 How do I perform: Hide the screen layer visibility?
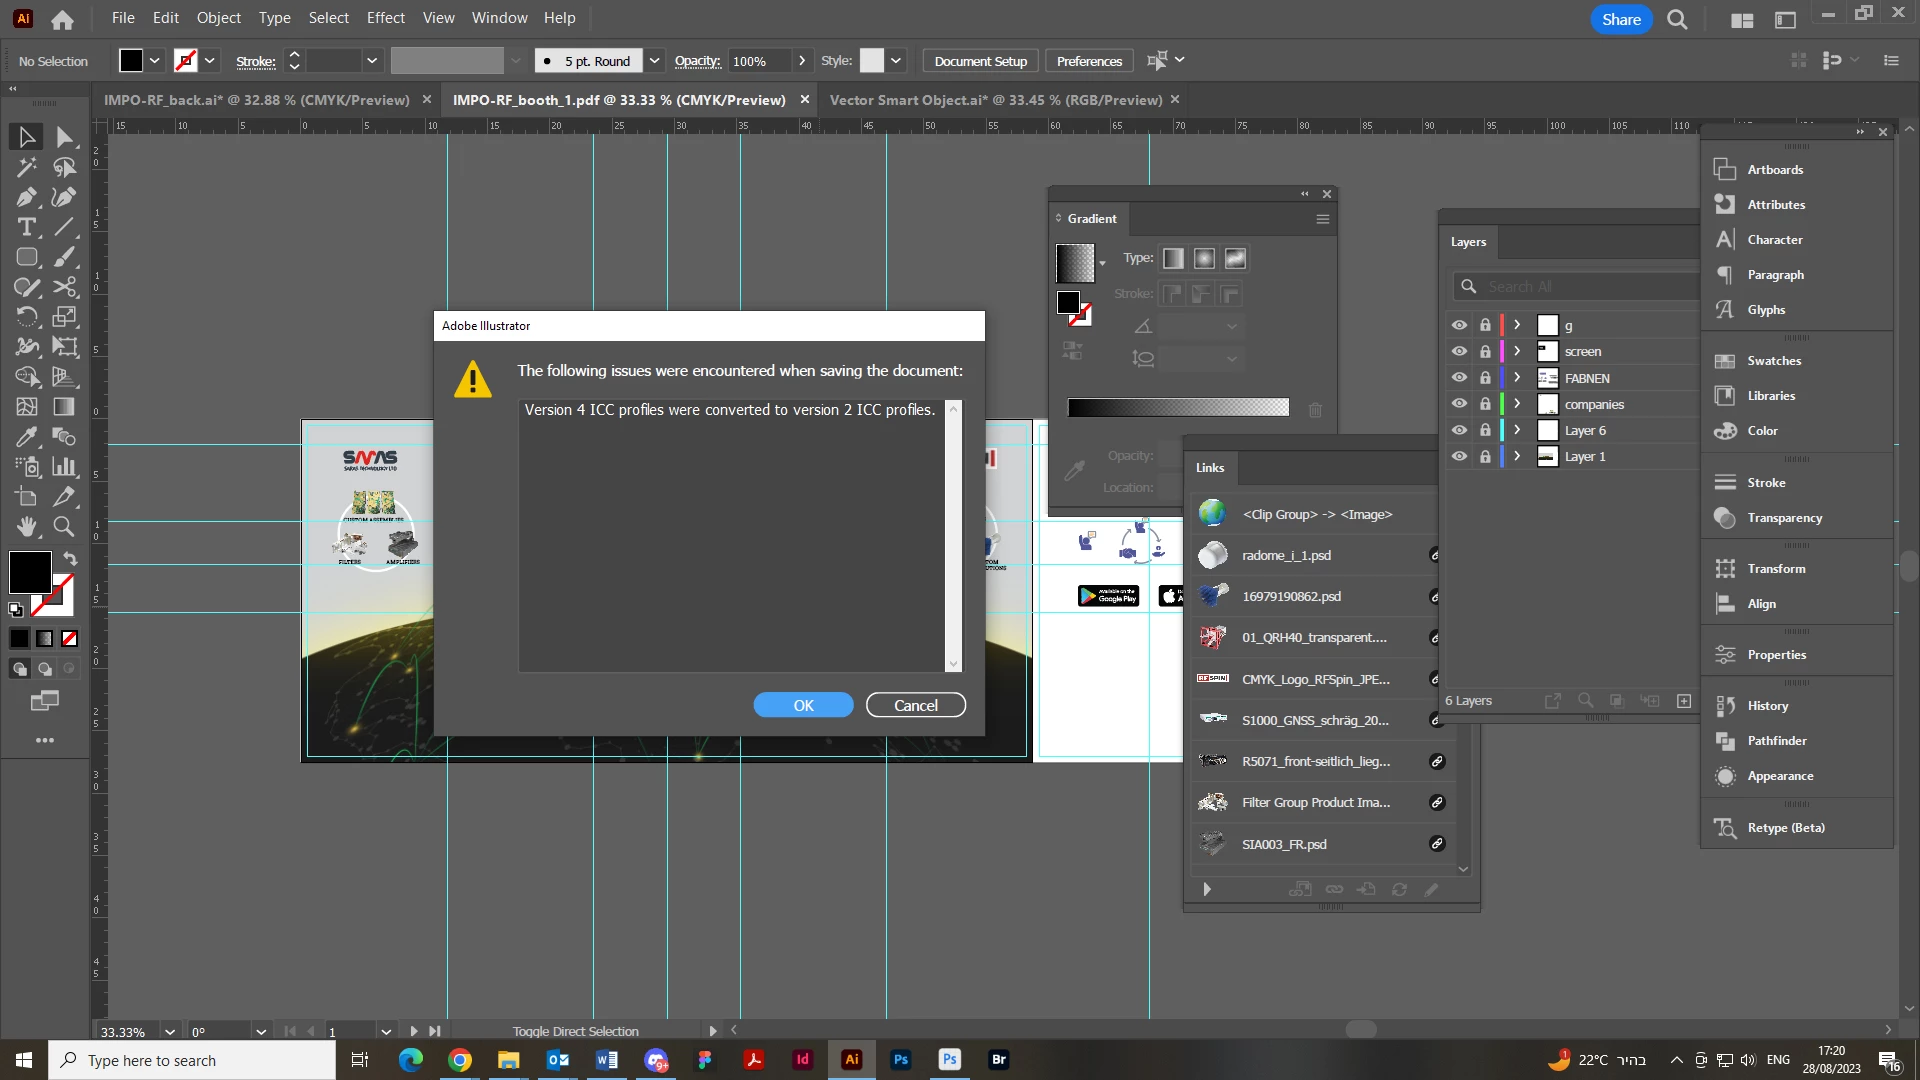click(1459, 352)
